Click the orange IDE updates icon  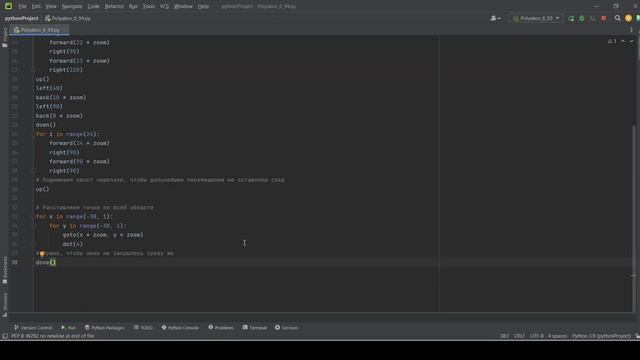(628, 18)
